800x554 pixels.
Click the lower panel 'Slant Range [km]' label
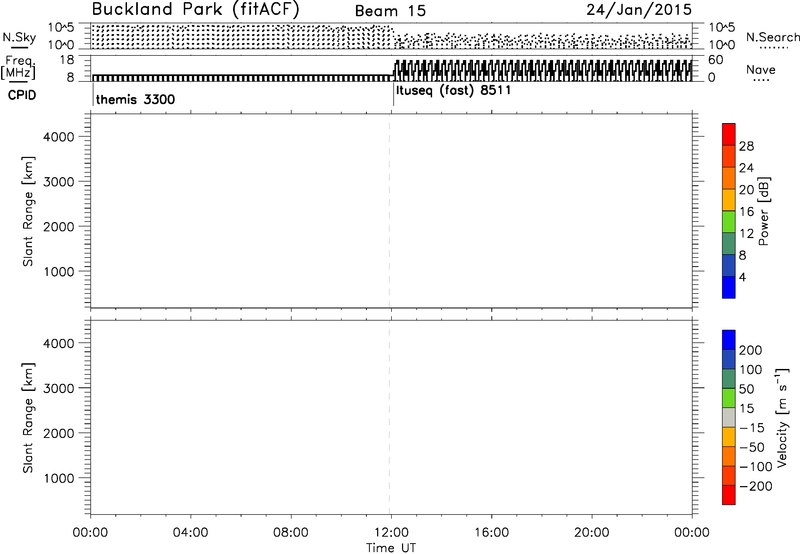click(28, 418)
